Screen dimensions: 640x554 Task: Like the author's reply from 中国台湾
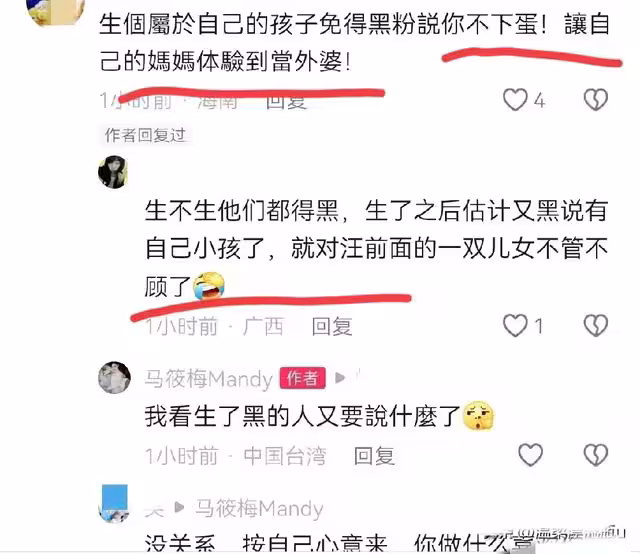(531, 455)
